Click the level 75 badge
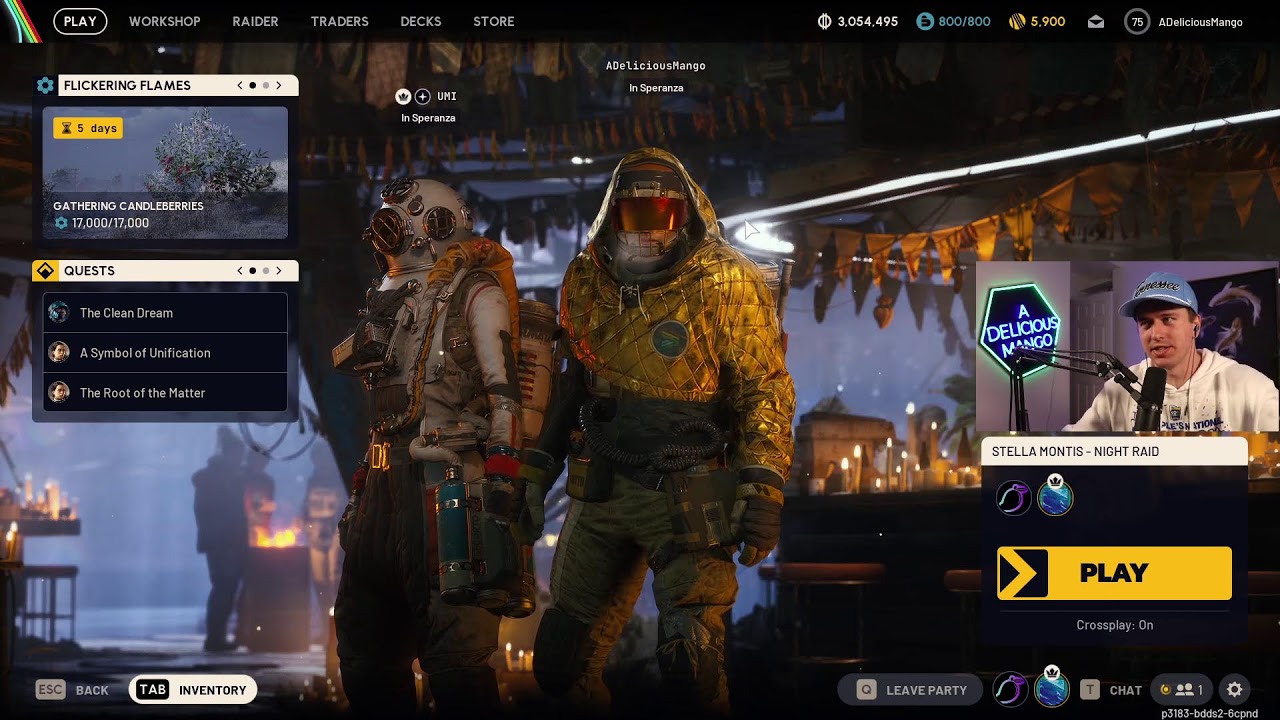 click(1137, 21)
